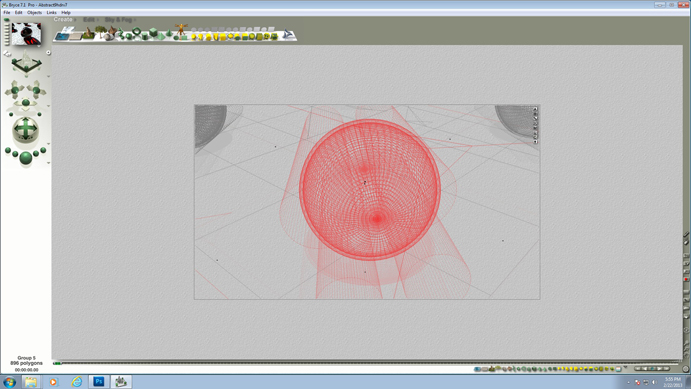This screenshot has width=691, height=389.
Task: Toggle the small circle beside View Control
Action: click(x=48, y=52)
